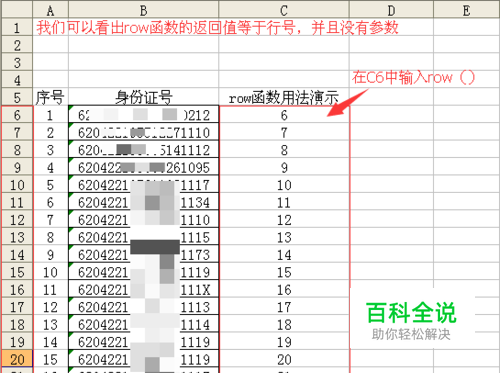Select column A header

pyautogui.click(x=50, y=10)
